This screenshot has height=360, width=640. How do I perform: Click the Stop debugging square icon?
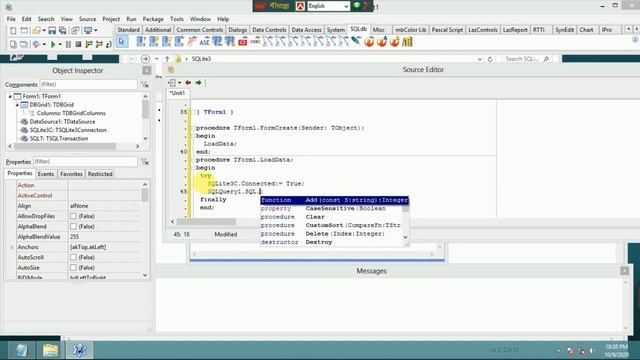(78, 44)
